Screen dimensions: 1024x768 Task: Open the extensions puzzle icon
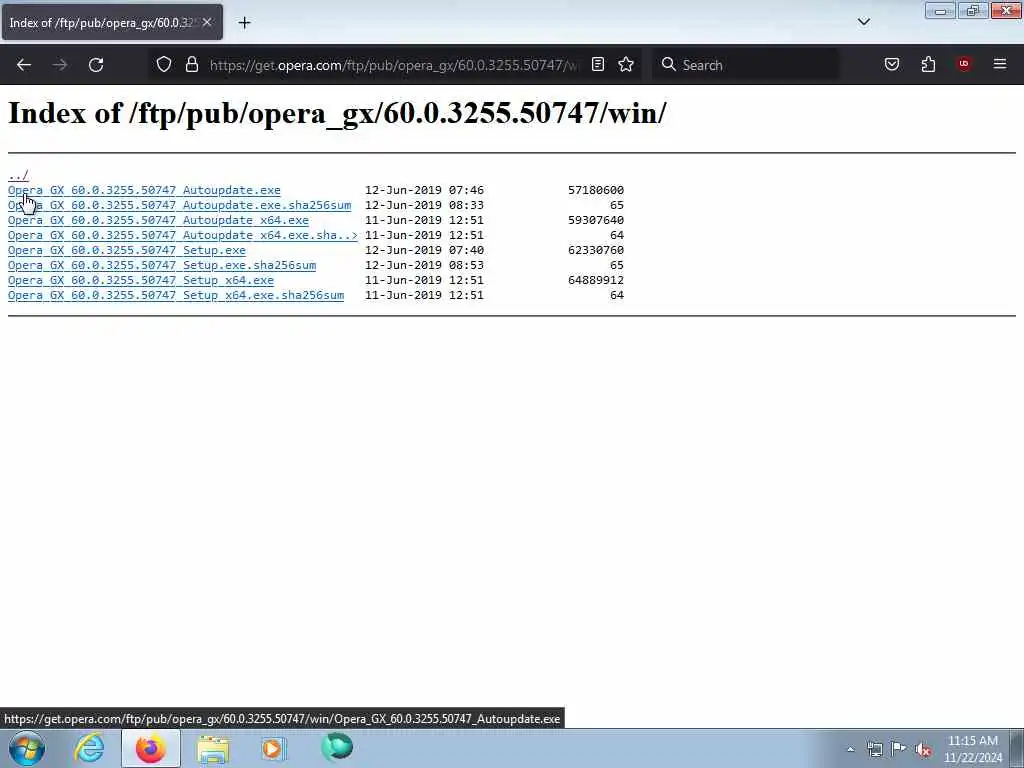[x=928, y=64]
